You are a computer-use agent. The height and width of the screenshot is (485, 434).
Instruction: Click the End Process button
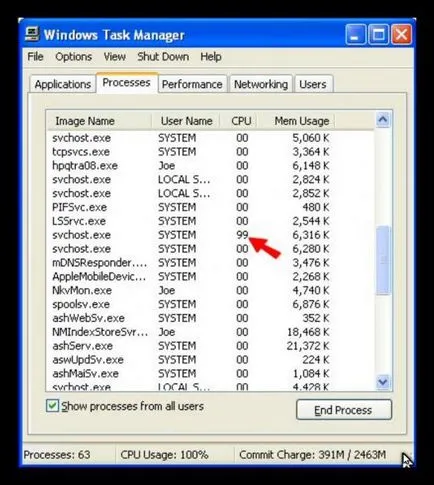(x=344, y=410)
